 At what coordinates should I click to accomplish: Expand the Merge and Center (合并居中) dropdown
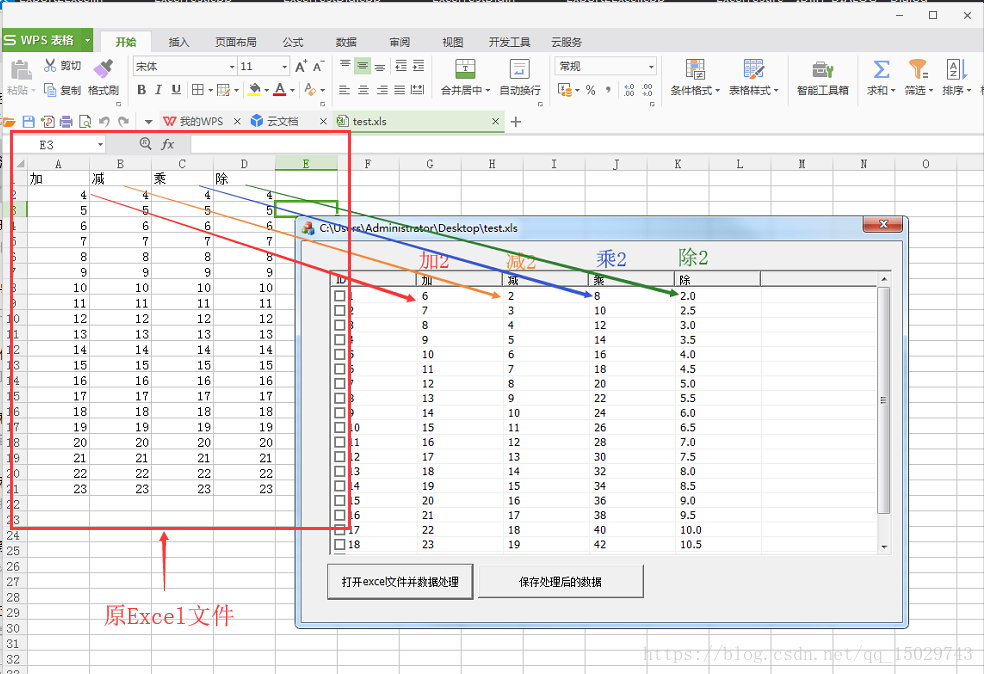tap(488, 90)
